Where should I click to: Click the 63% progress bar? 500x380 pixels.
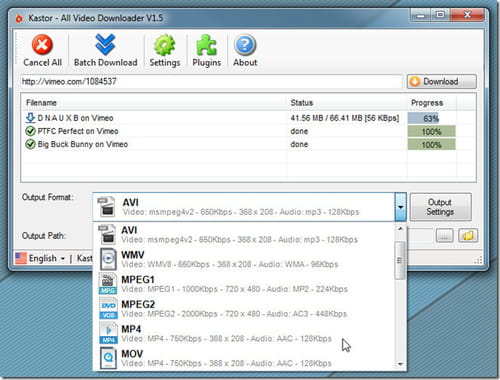coord(431,118)
